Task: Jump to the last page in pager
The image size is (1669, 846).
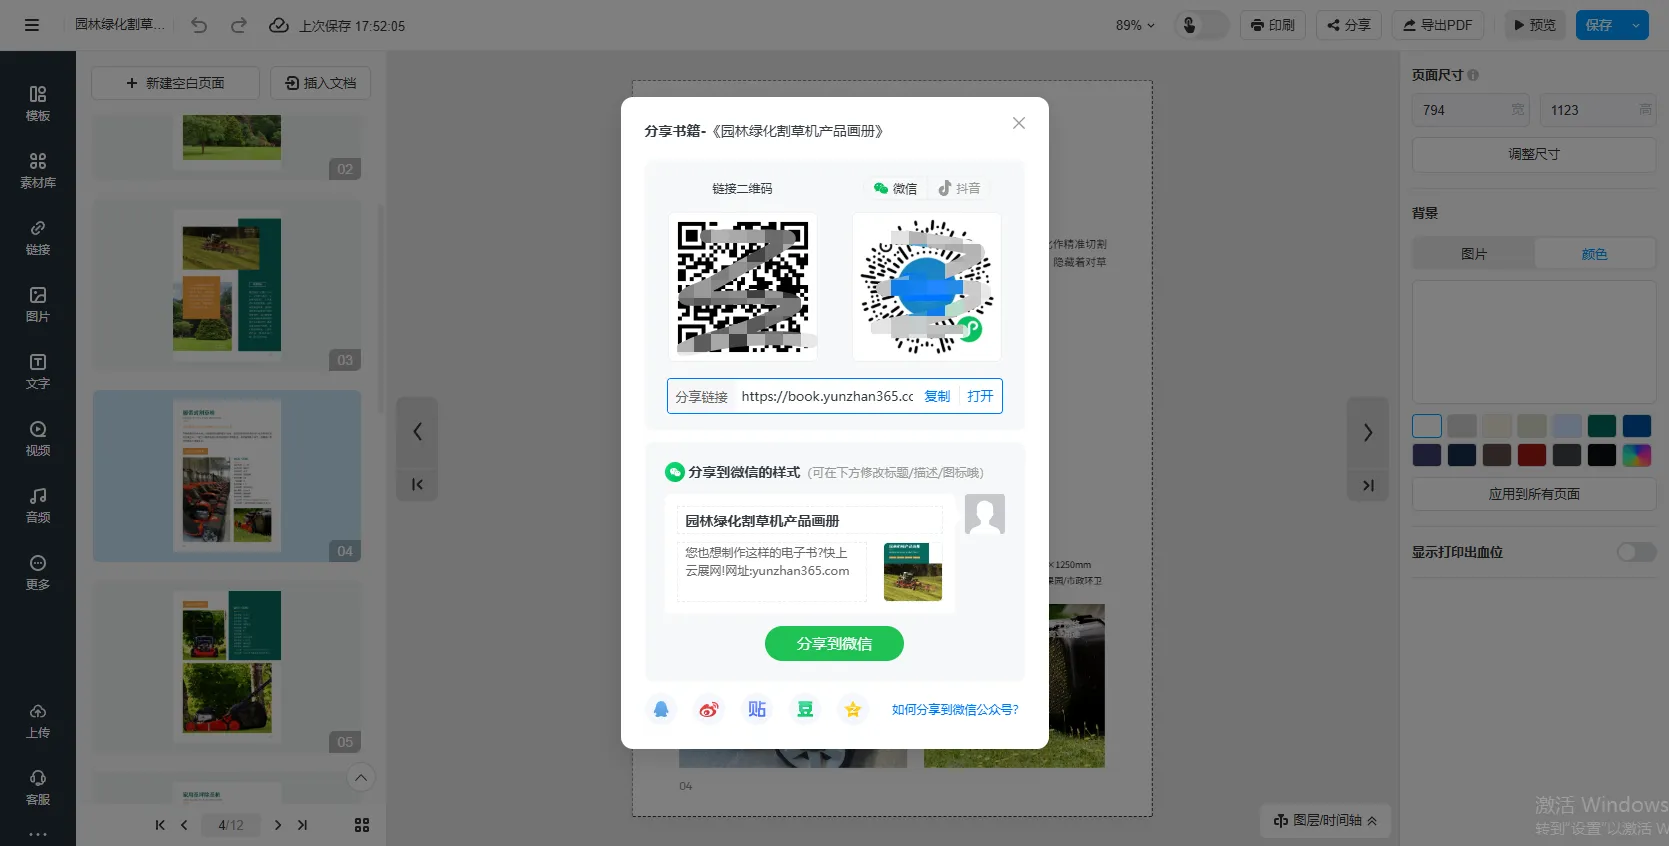Action: pos(302,825)
